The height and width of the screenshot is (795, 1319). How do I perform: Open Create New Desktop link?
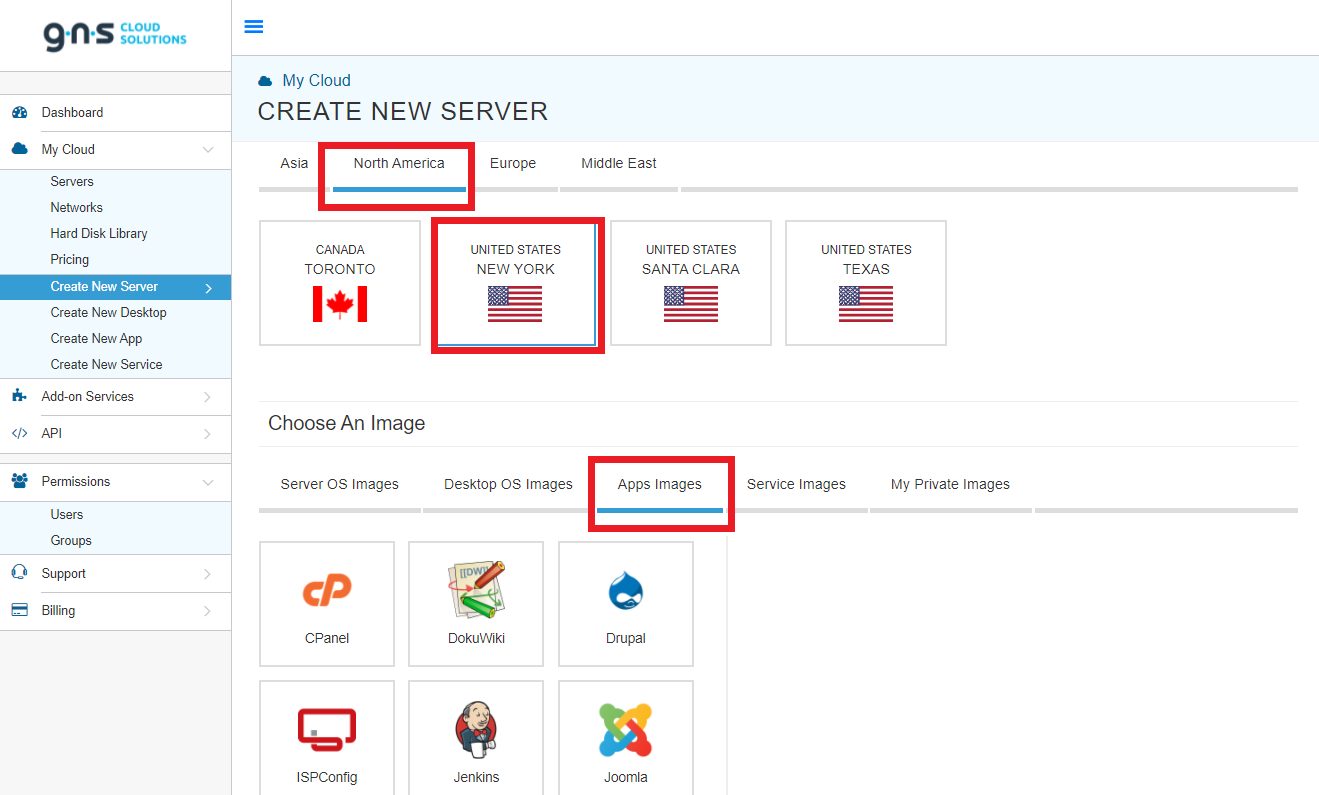click(x=108, y=313)
